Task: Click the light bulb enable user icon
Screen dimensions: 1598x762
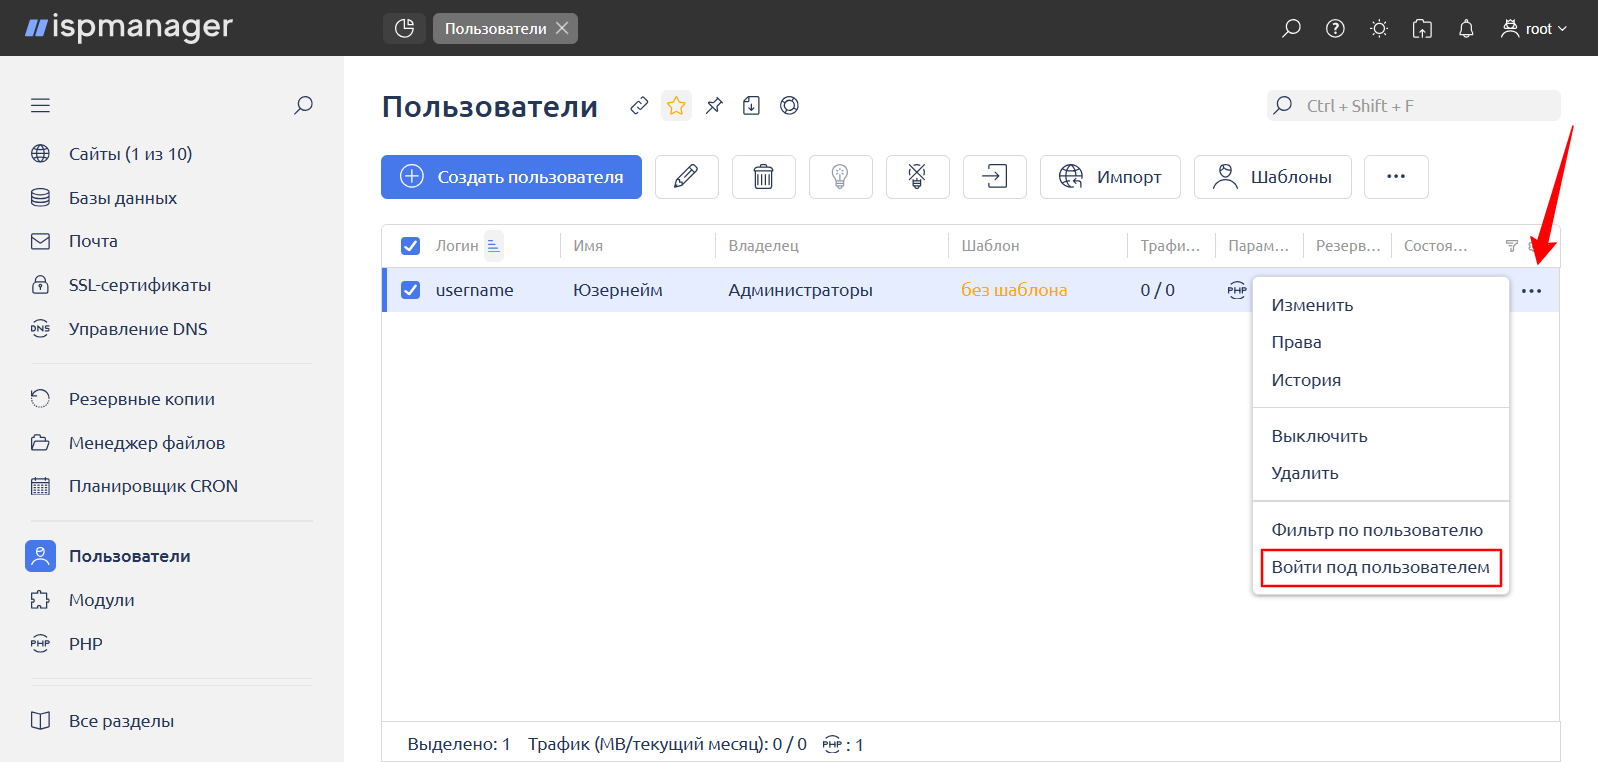Action: [x=840, y=177]
